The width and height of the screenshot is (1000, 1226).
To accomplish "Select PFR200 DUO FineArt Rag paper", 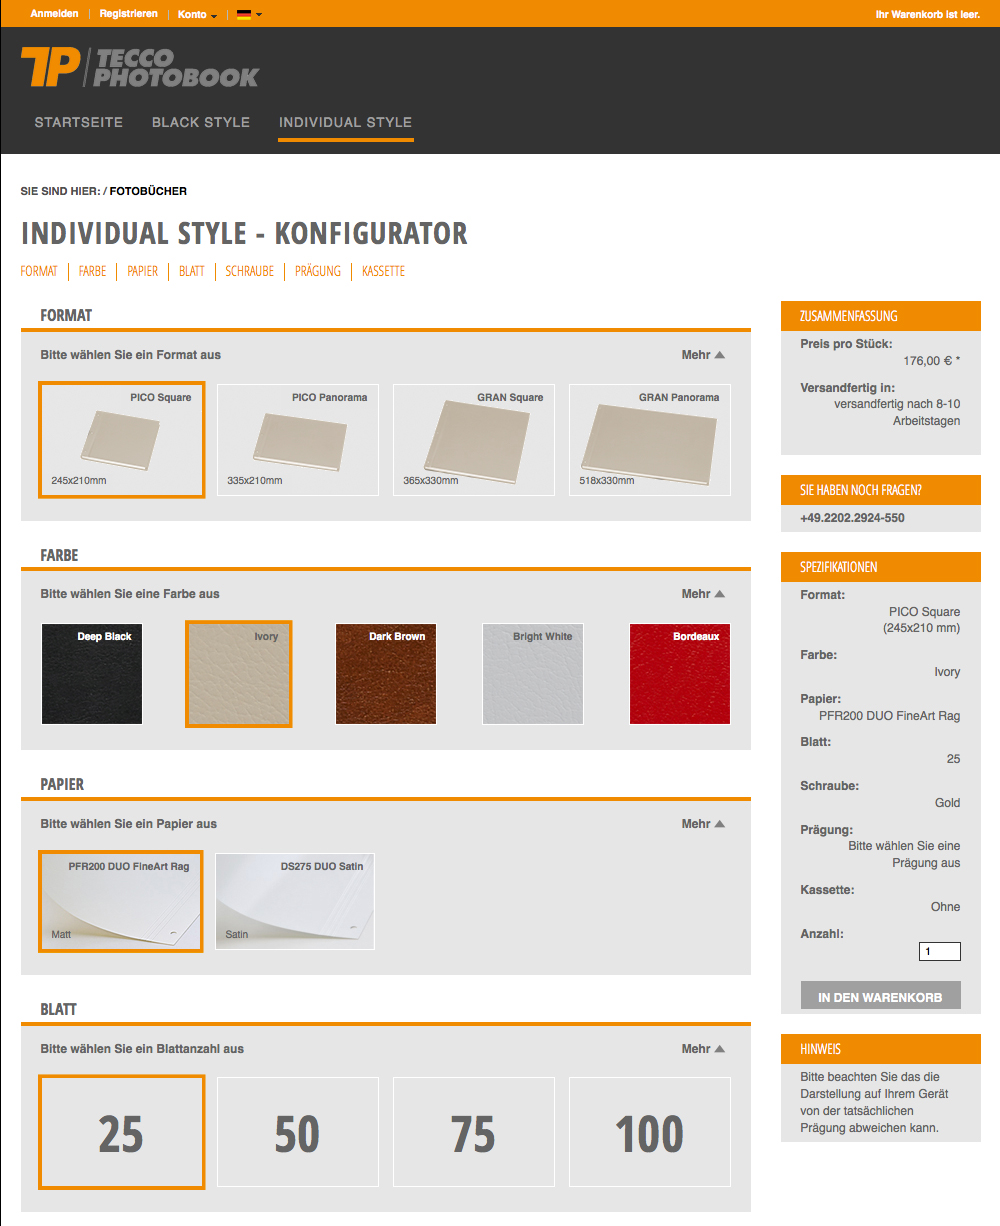I will pyautogui.click(x=121, y=901).
